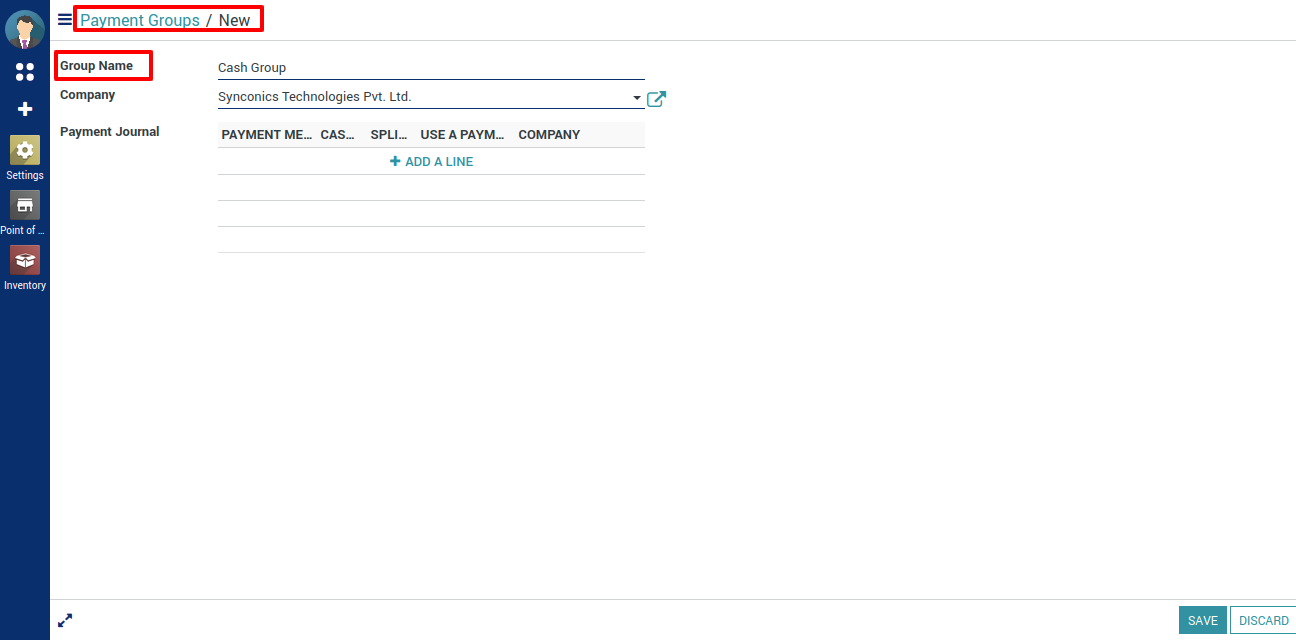This screenshot has width=1296, height=640.
Task: Open Company external link icon
Action: pyautogui.click(x=656, y=99)
